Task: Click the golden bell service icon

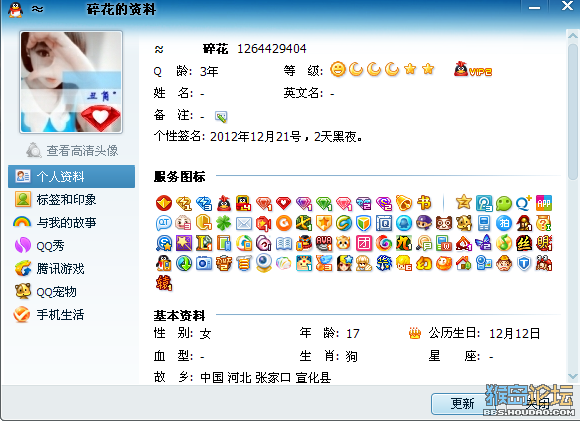Action: [x=404, y=203]
